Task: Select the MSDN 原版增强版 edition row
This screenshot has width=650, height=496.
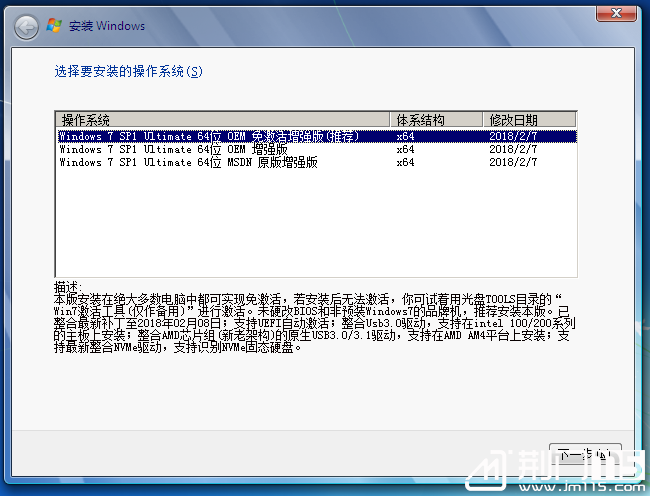Action: (x=316, y=162)
